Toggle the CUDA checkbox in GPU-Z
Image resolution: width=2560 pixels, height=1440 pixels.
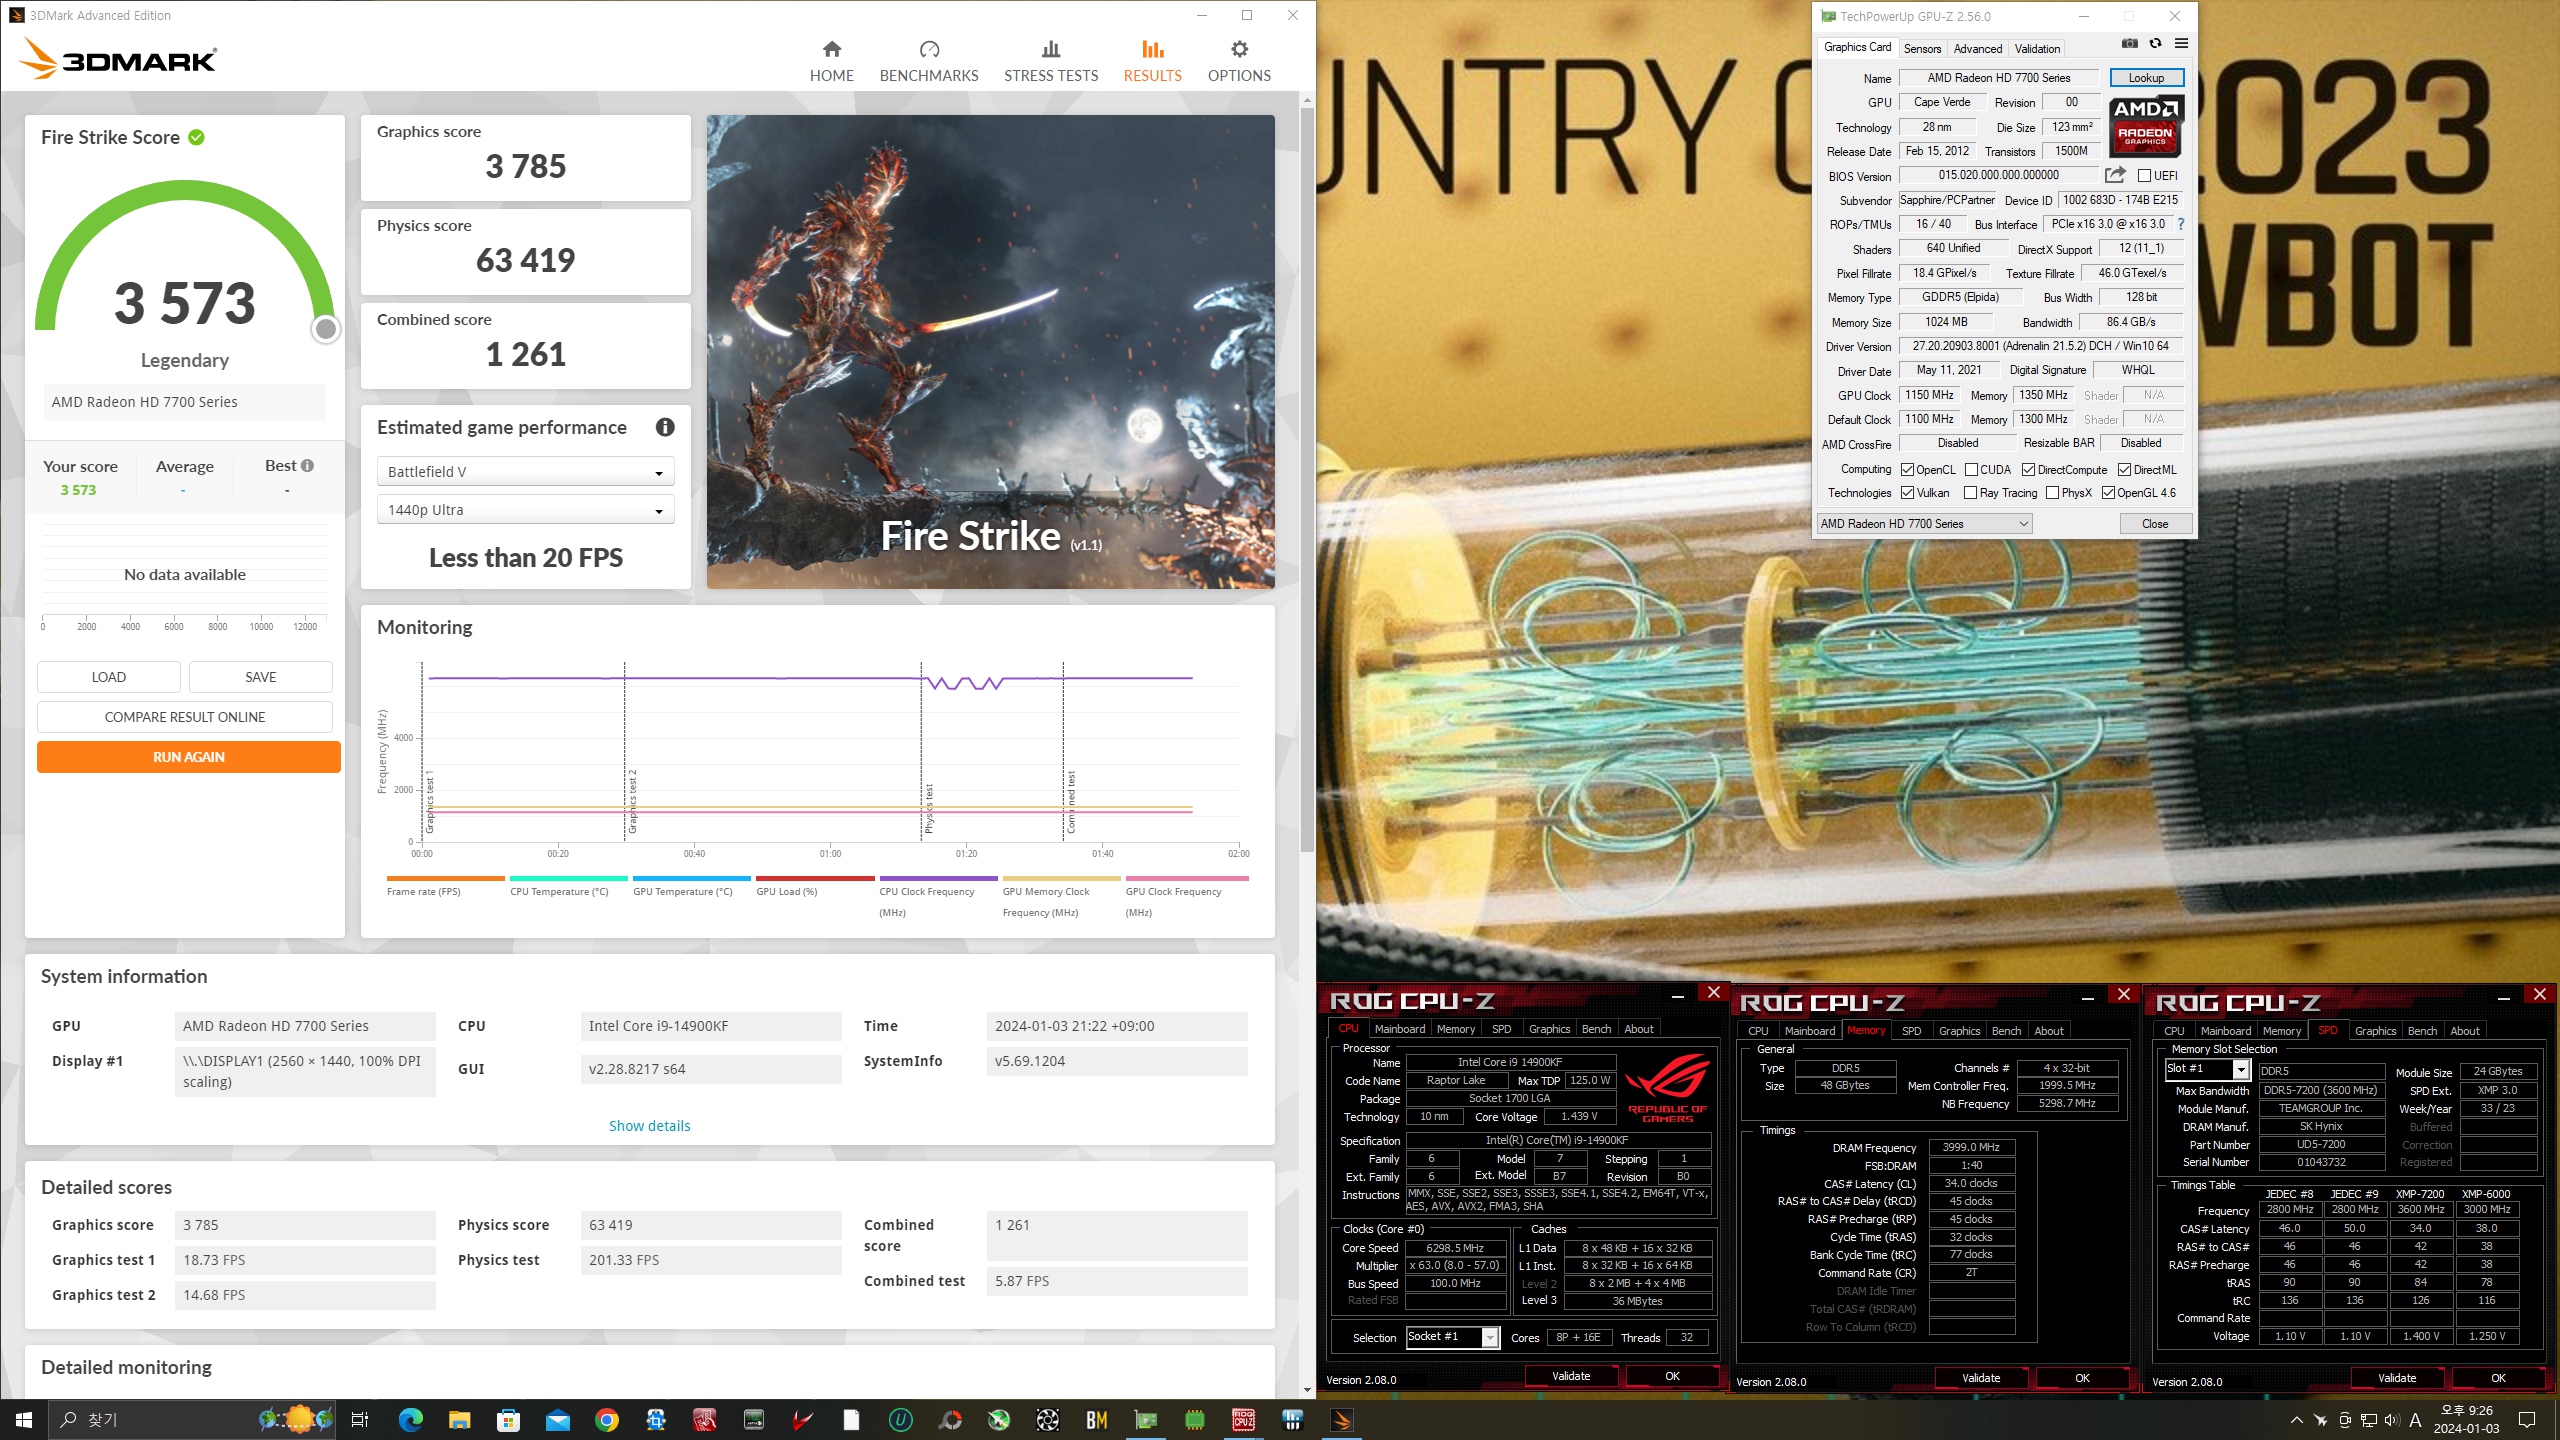tap(1971, 469)
